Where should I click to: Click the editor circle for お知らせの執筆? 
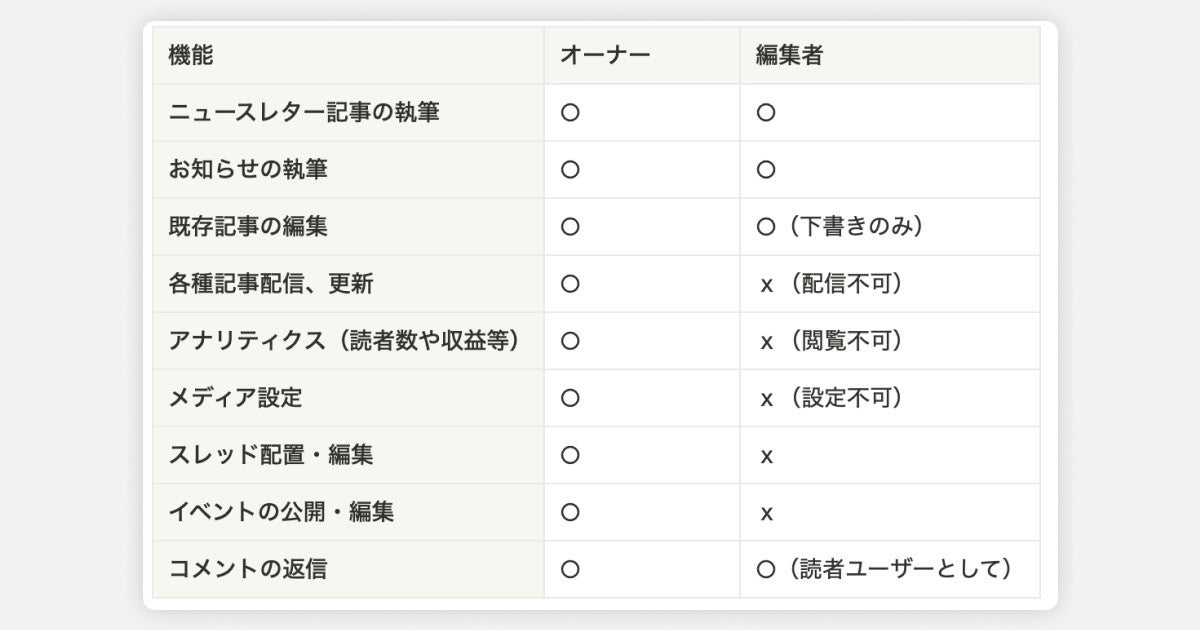pyautogui.click(x=766, y=170)
